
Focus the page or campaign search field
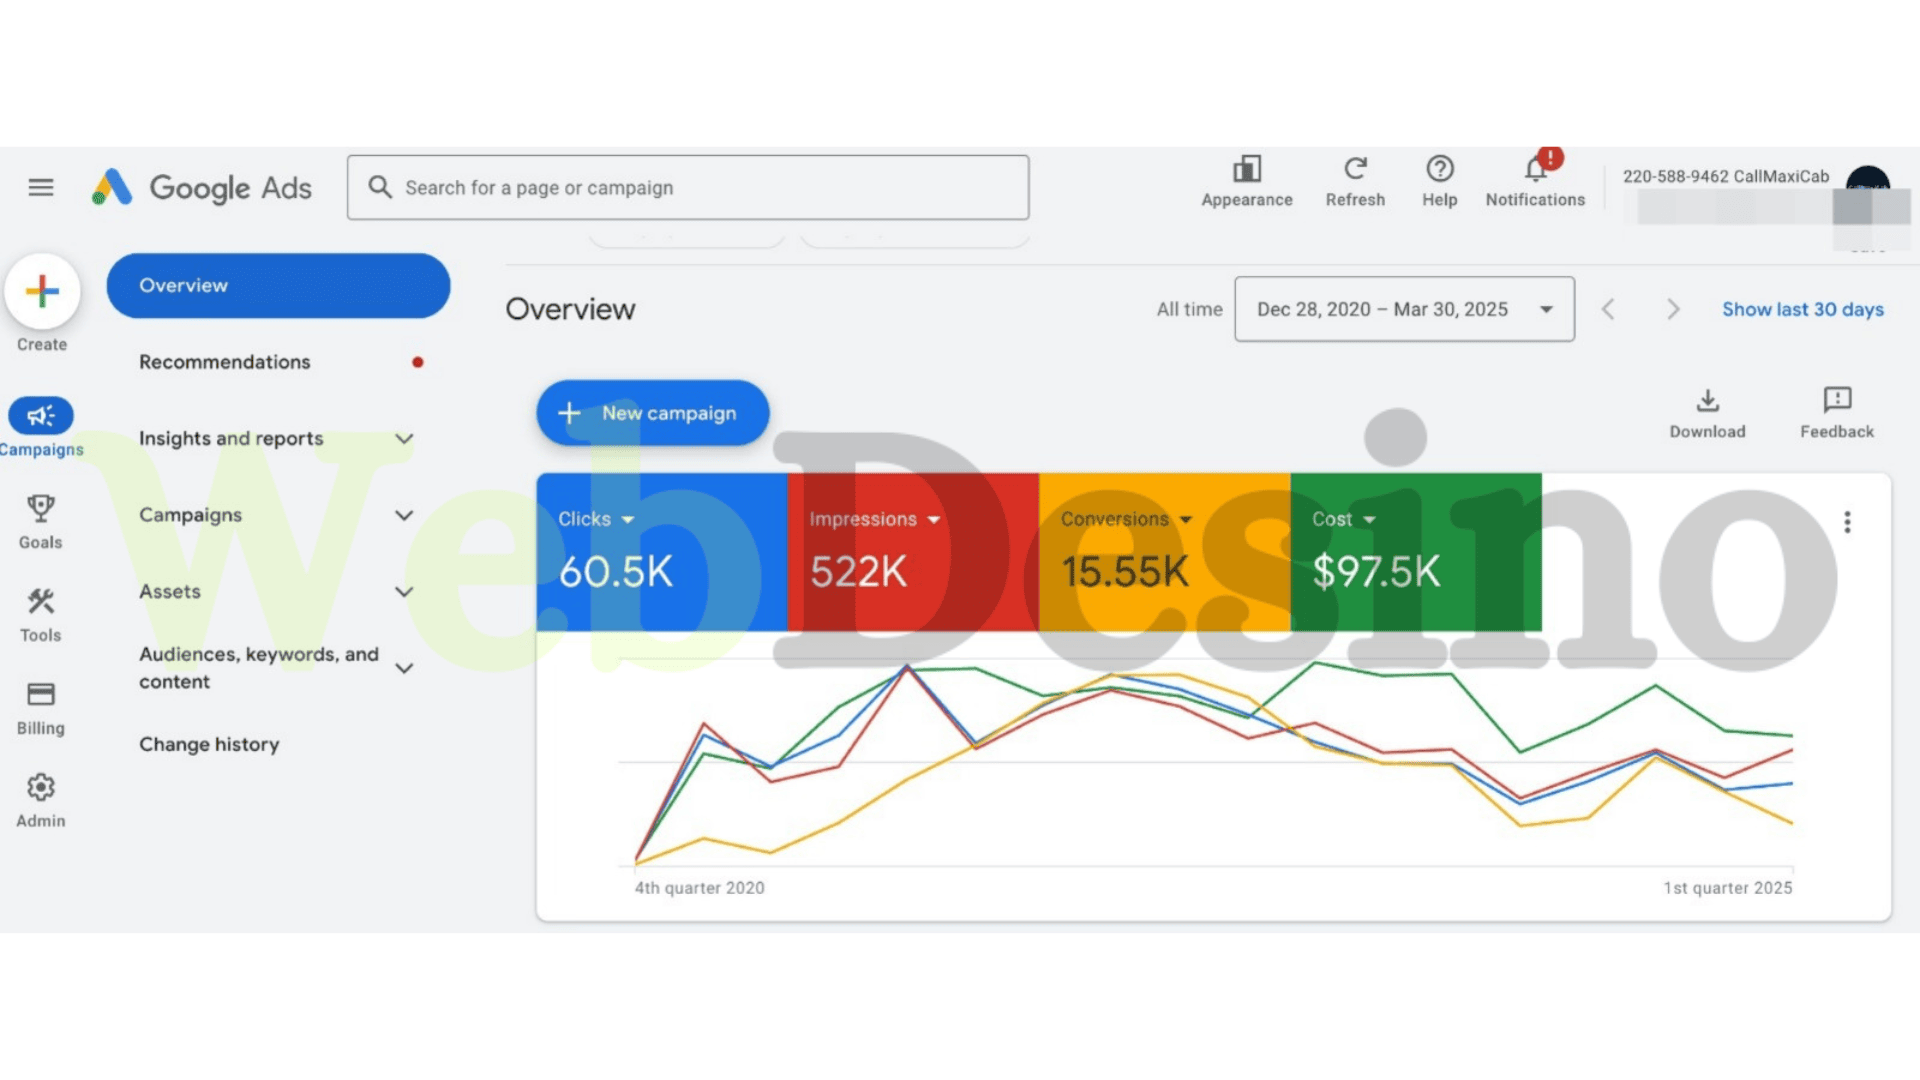click(688, 187)
